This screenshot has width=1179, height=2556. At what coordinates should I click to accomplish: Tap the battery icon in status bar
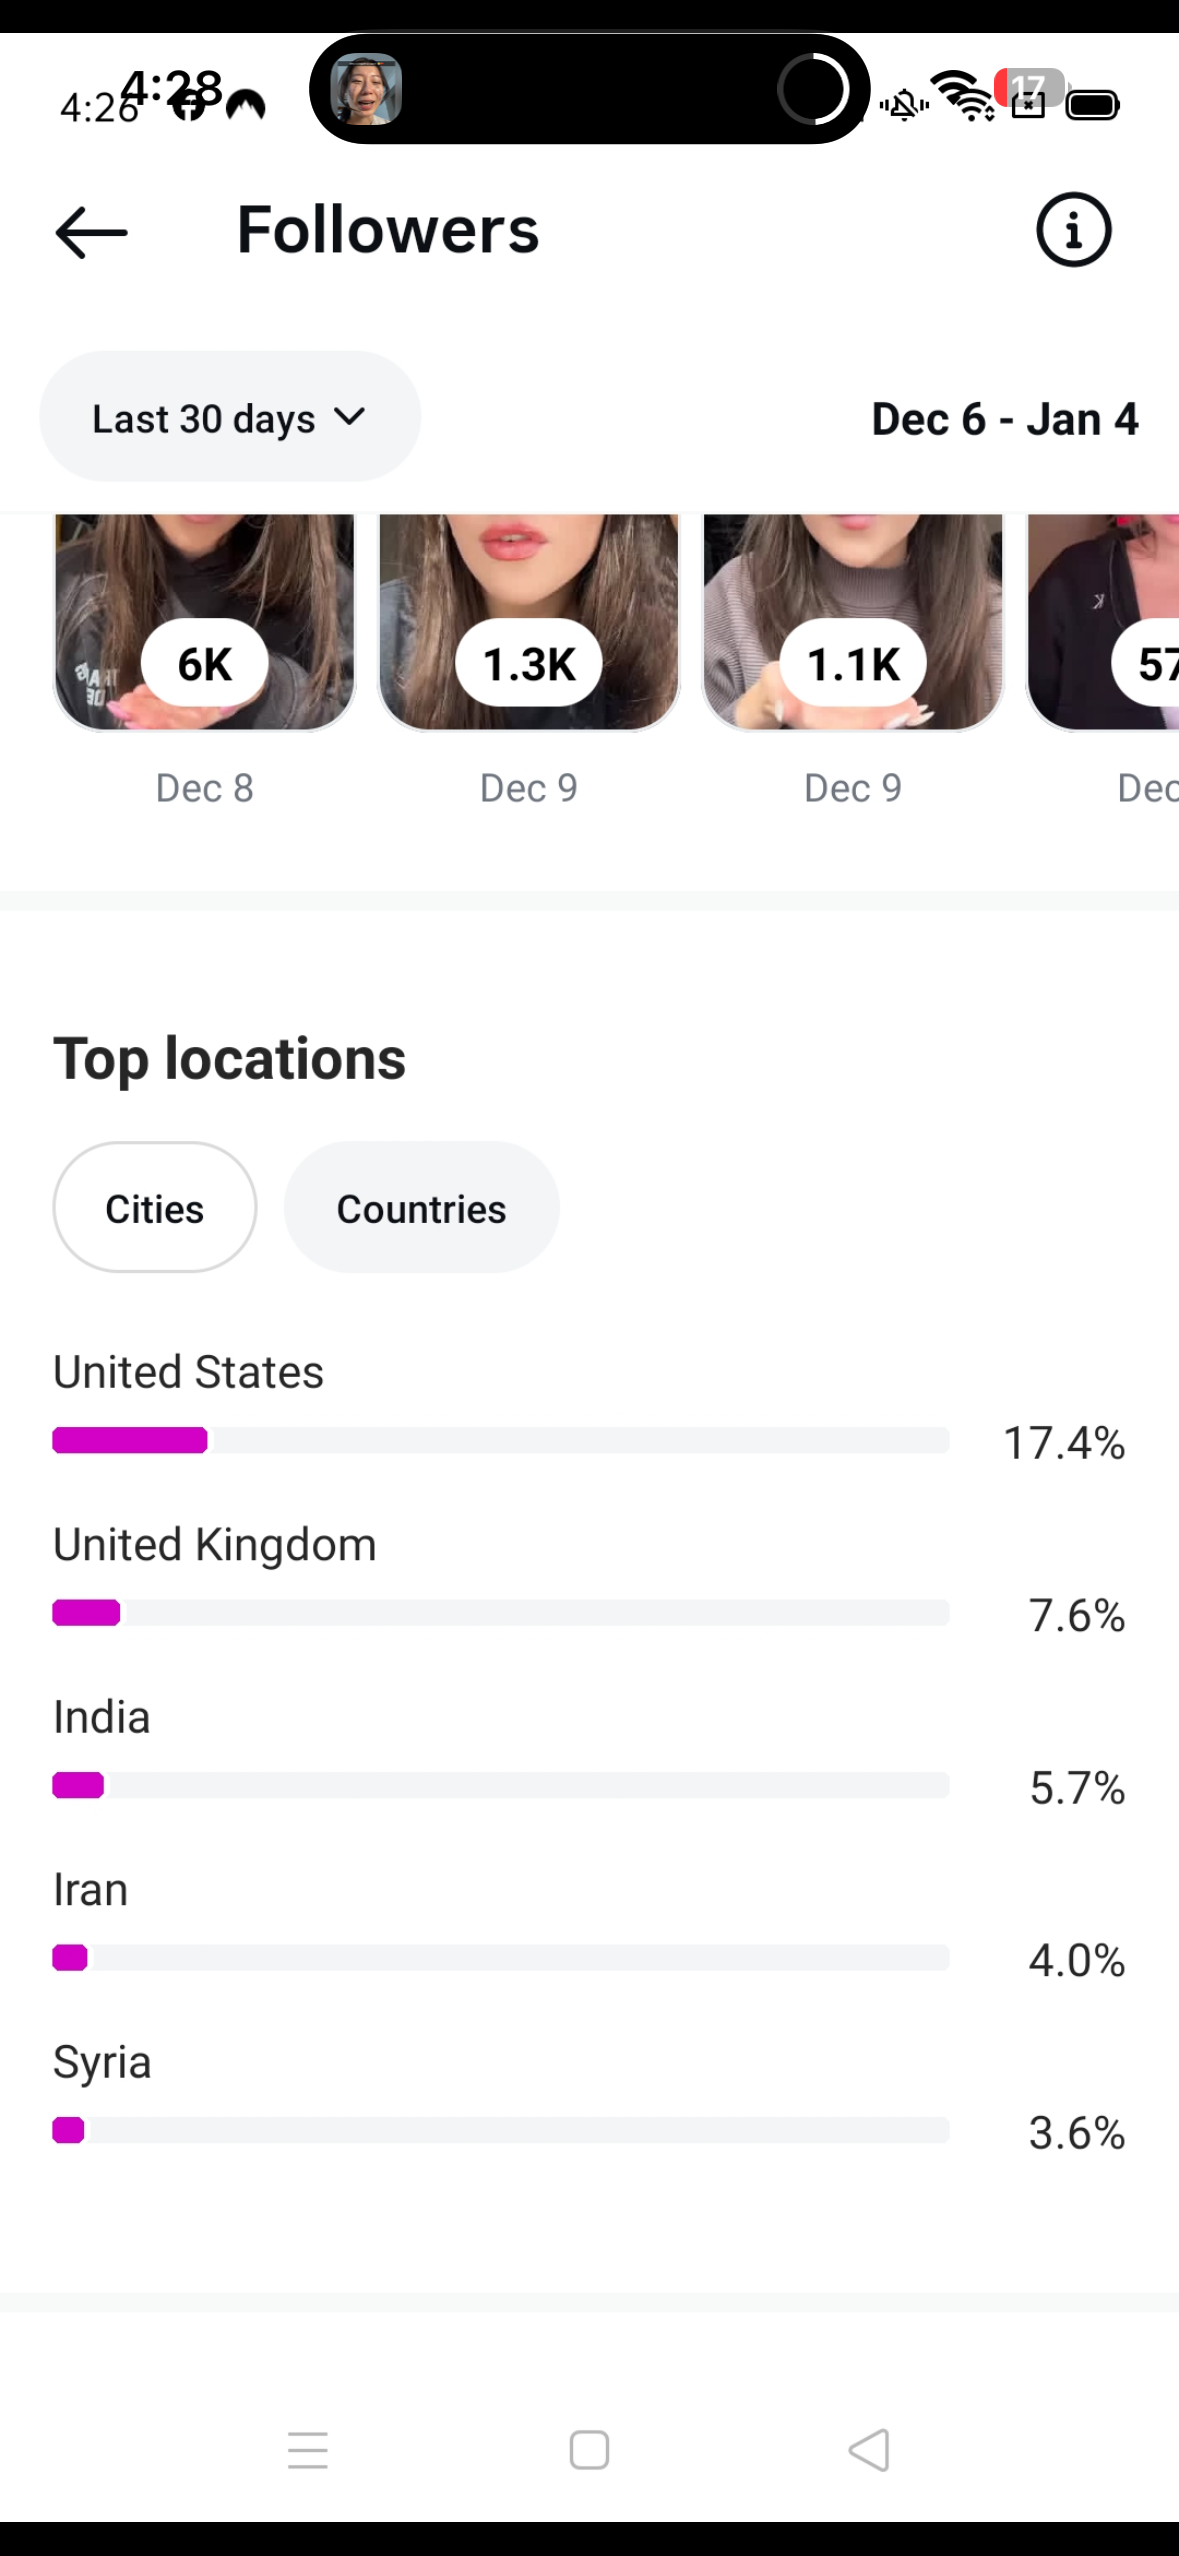(1092, 104)
